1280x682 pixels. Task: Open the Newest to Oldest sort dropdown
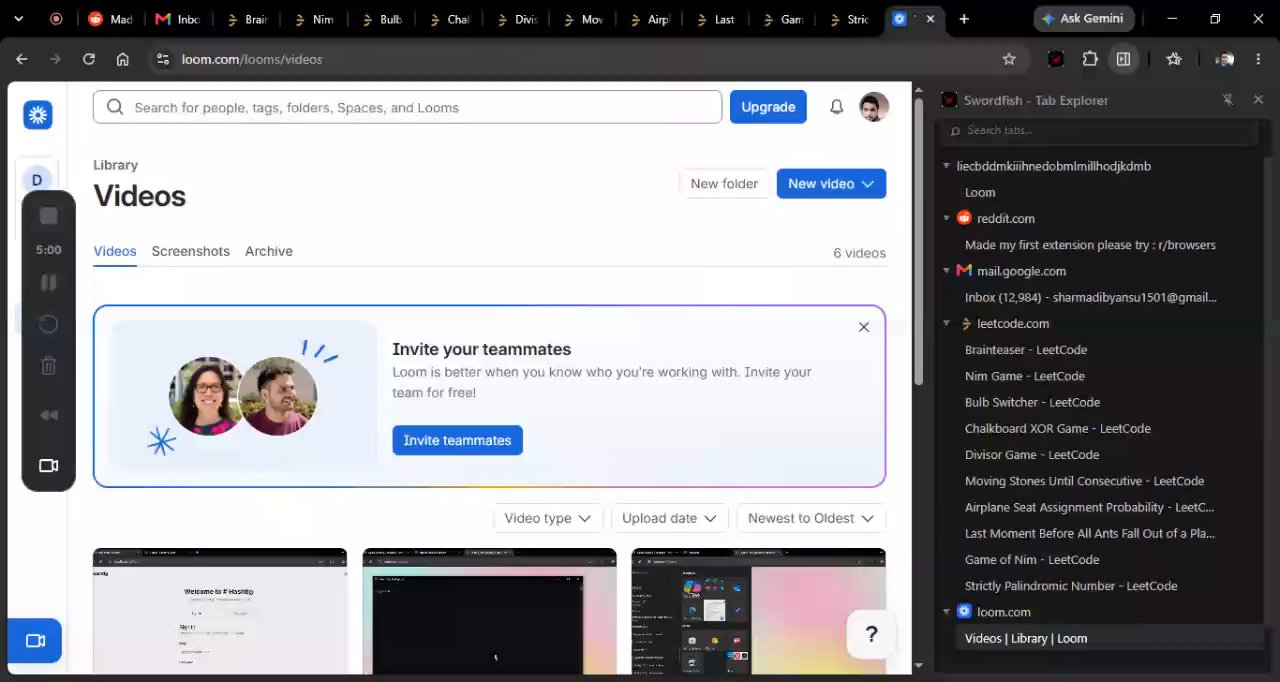(811, 518)
